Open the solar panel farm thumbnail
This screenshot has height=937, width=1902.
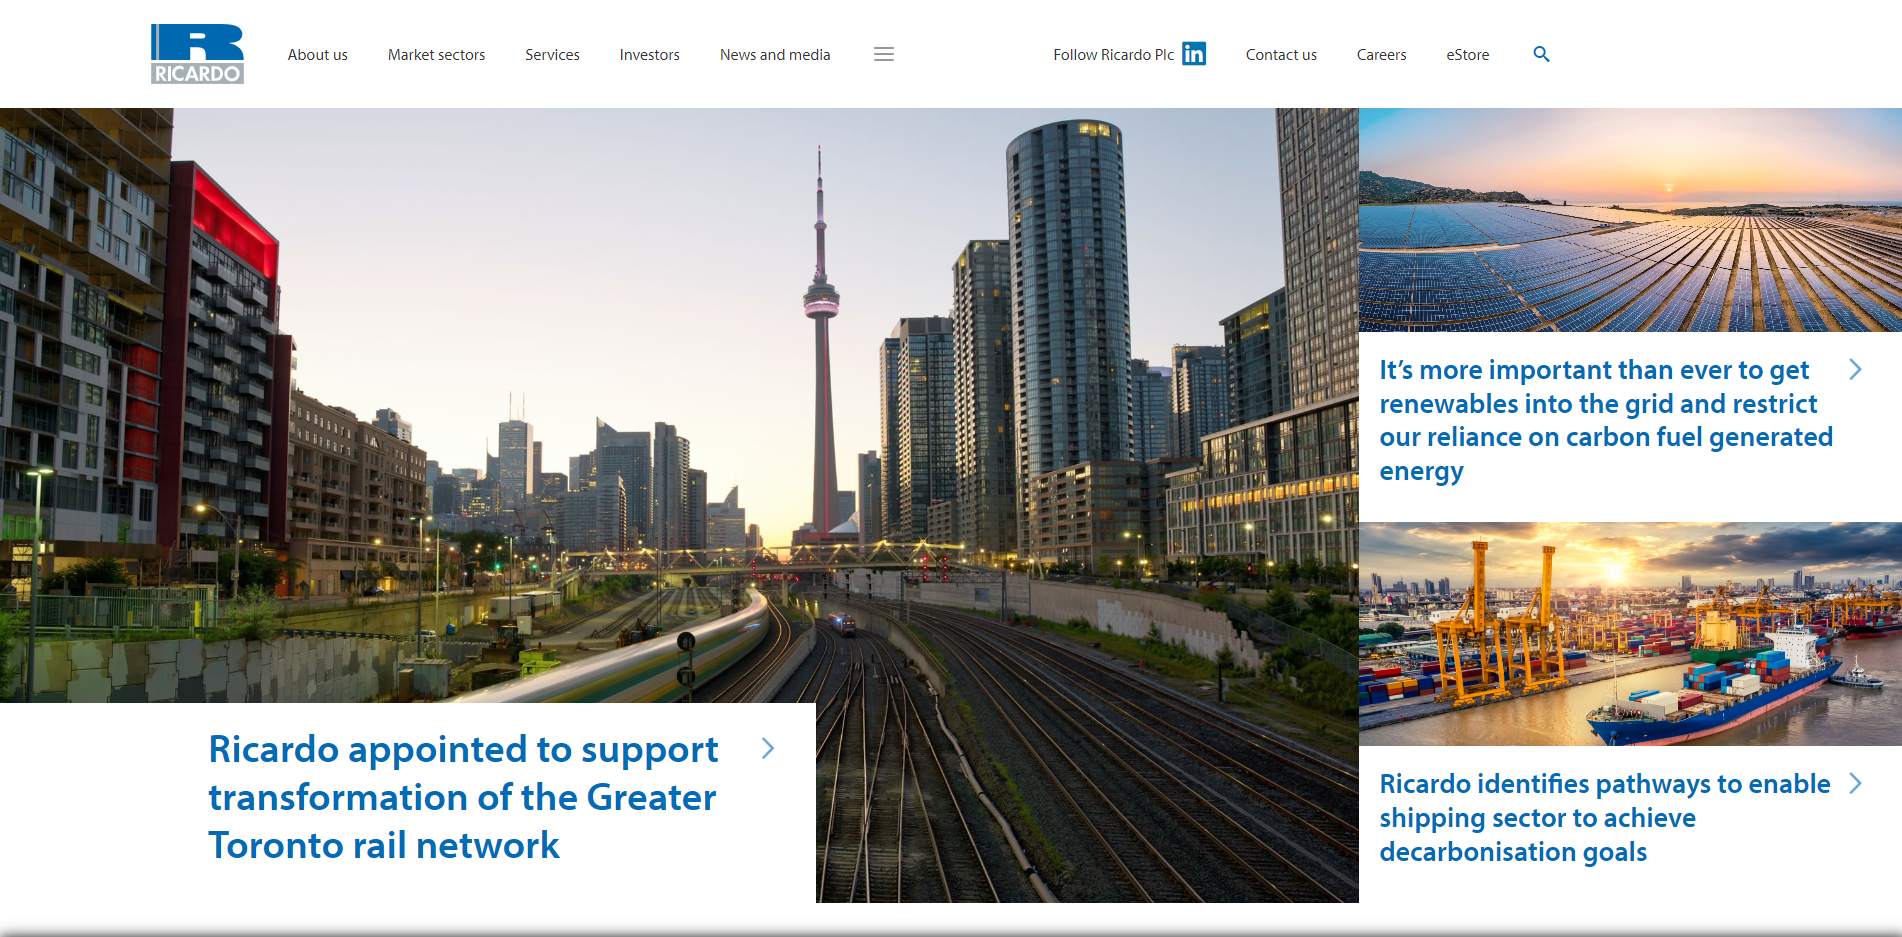[x=1630, y=220]
